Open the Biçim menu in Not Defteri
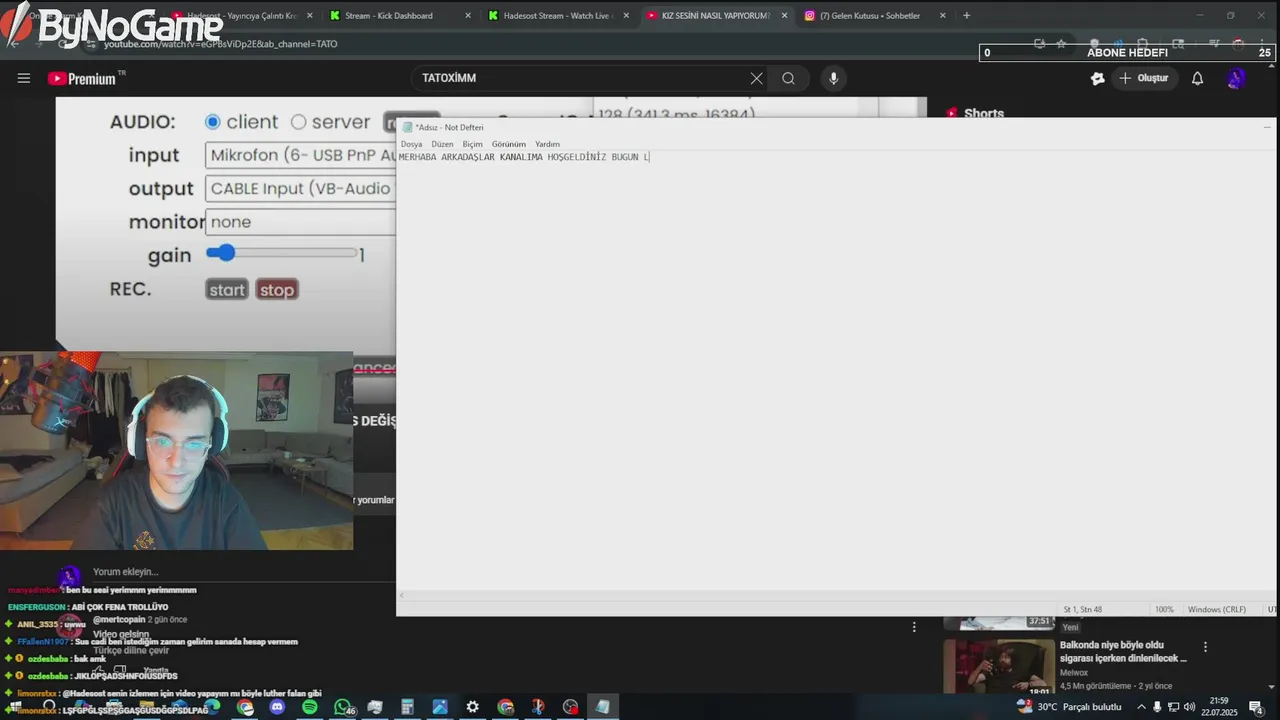 pos(472,144)
